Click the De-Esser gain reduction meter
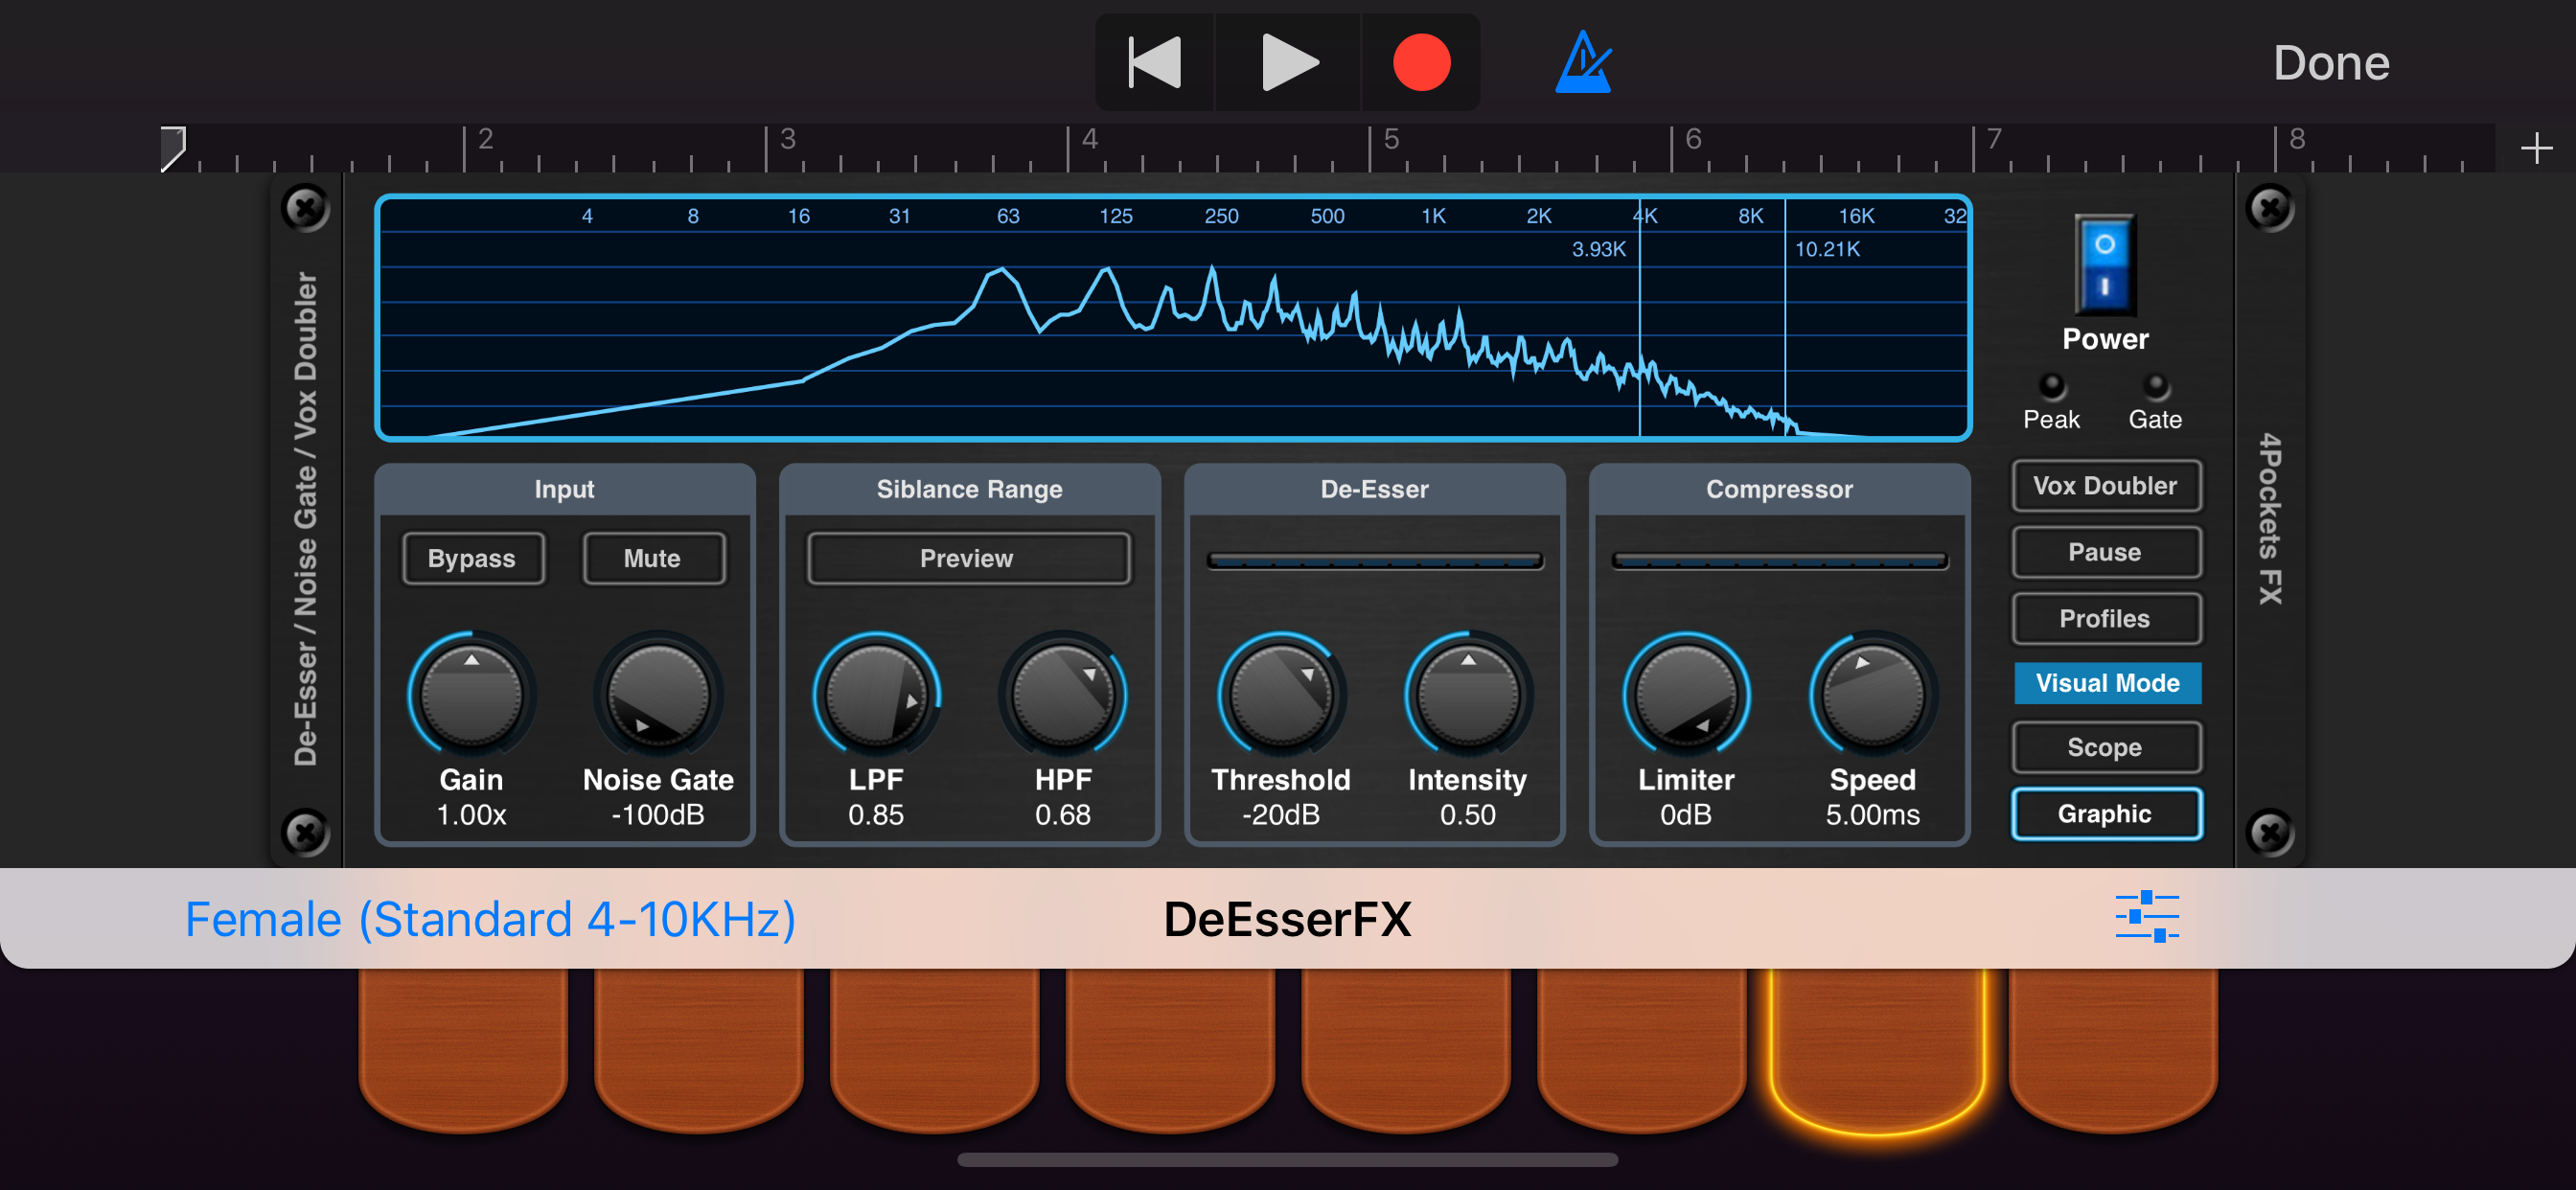Screen dimensions: 2576x1190 [1374, 561]
